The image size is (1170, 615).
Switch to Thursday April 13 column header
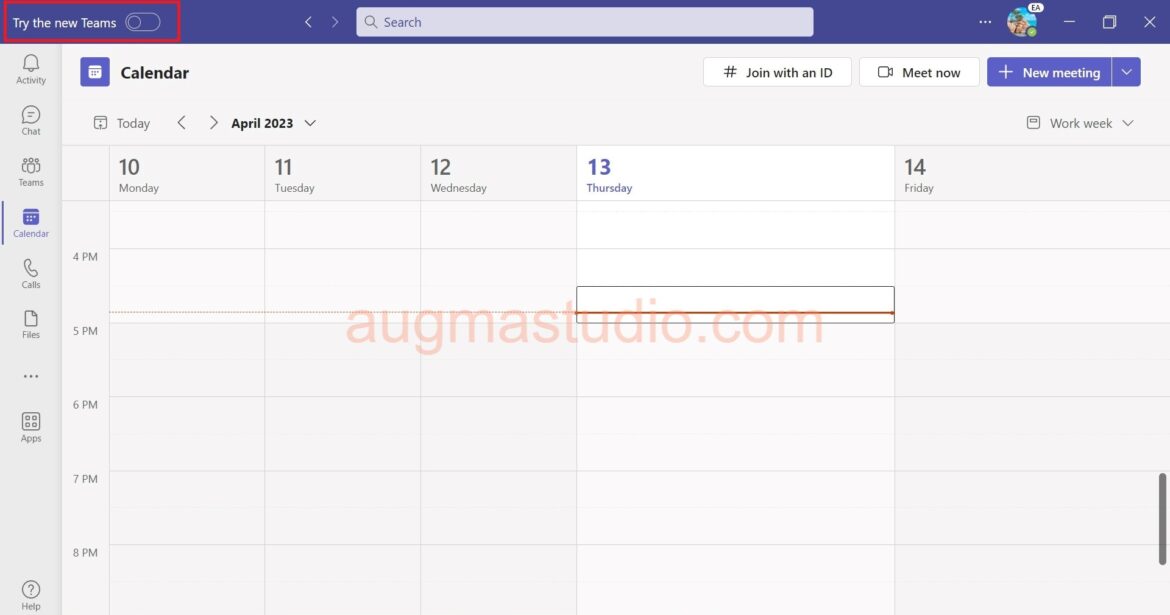click(610, 173)
